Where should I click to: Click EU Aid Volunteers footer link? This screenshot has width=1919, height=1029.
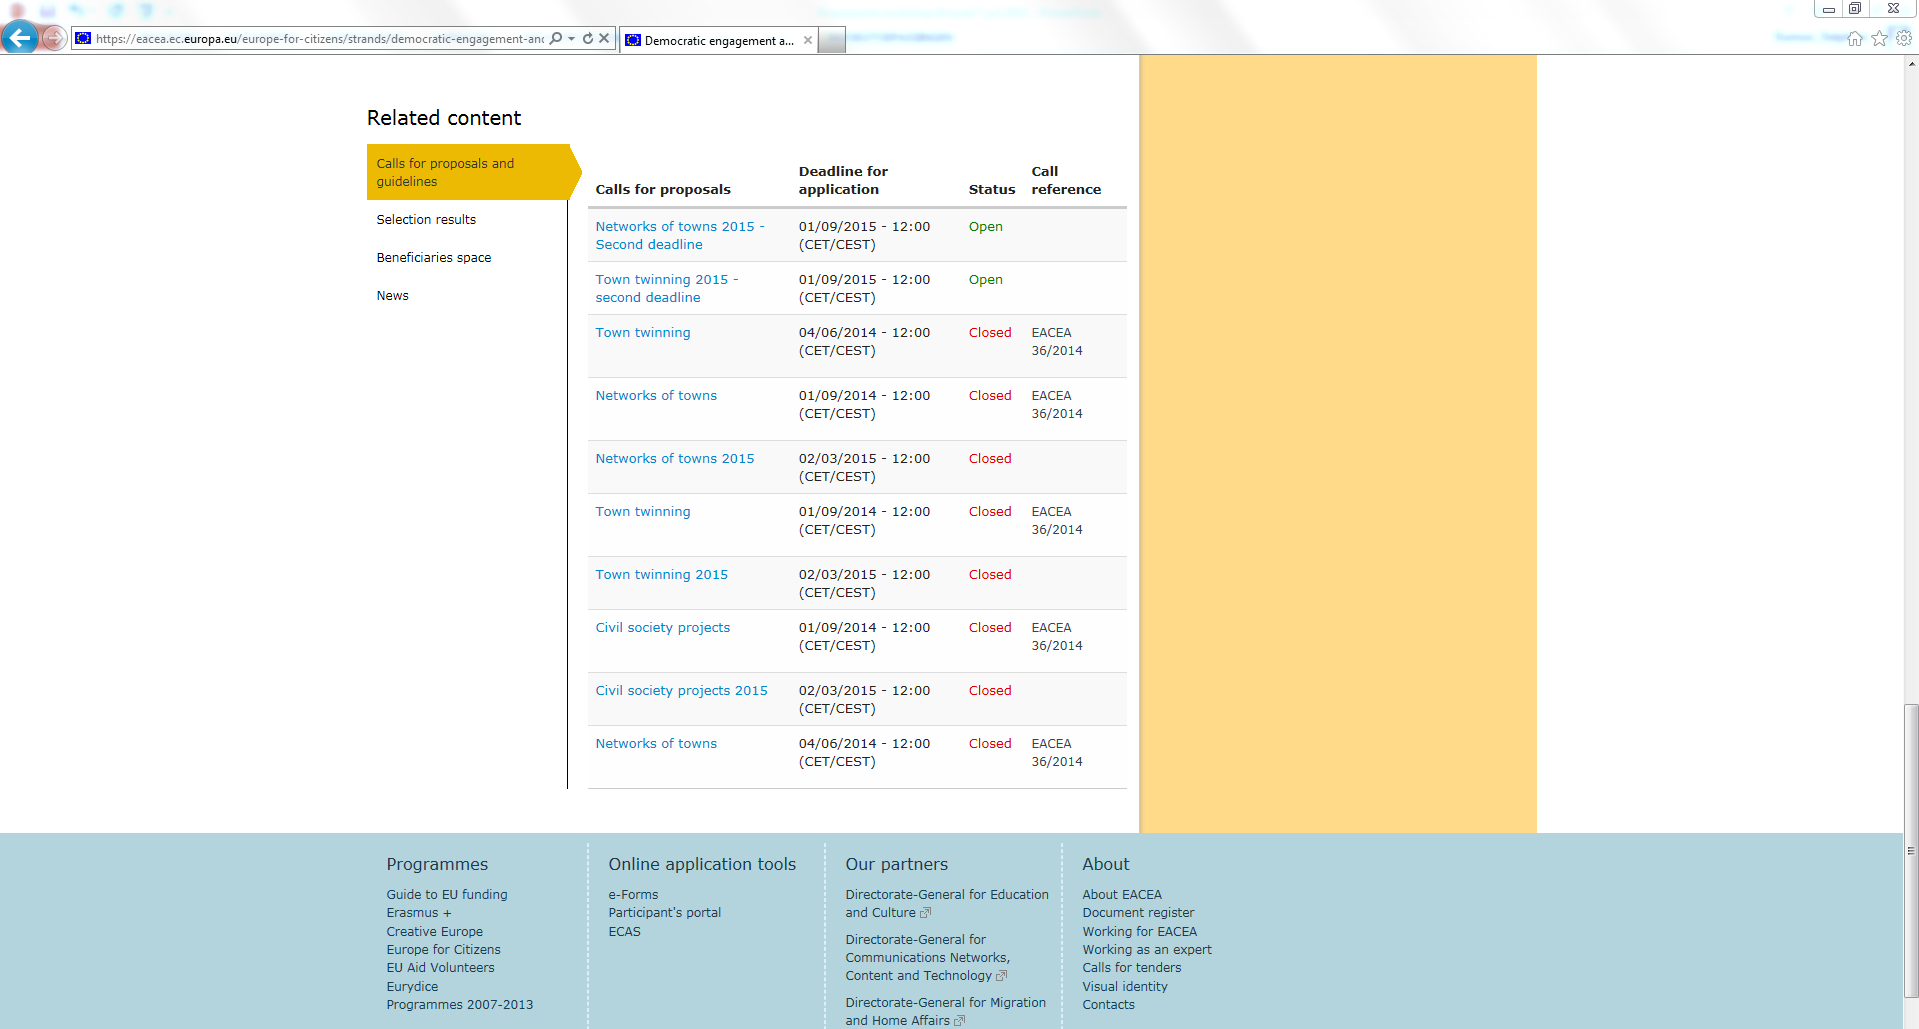click(441, 968)
